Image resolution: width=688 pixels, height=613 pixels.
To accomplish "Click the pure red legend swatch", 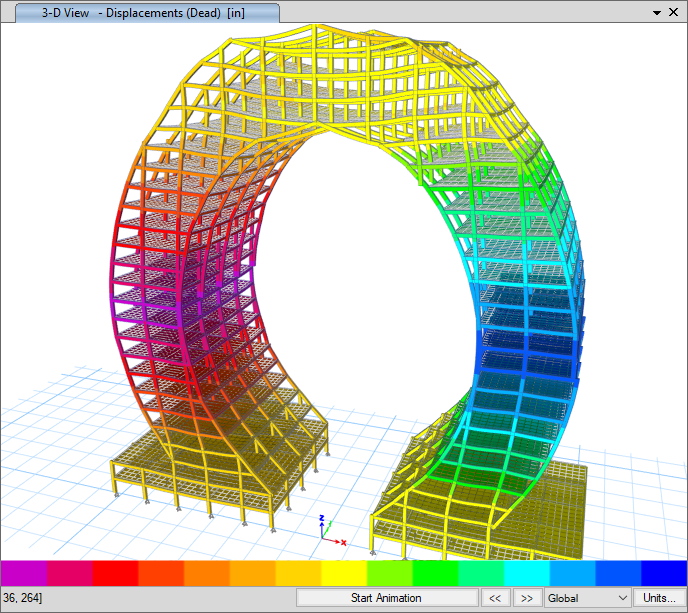I will (x=115, y=572).
